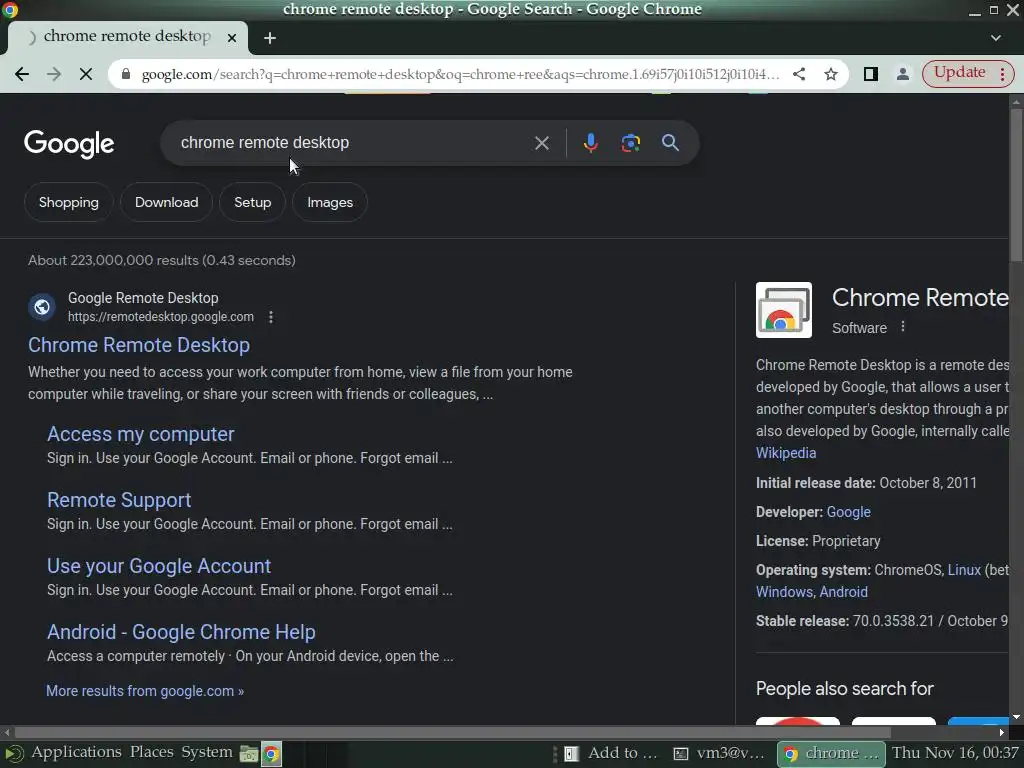Launch Chrome from panel launcher
The width and height of the screenshot is (1024, 768).
(x=271, y=754)
